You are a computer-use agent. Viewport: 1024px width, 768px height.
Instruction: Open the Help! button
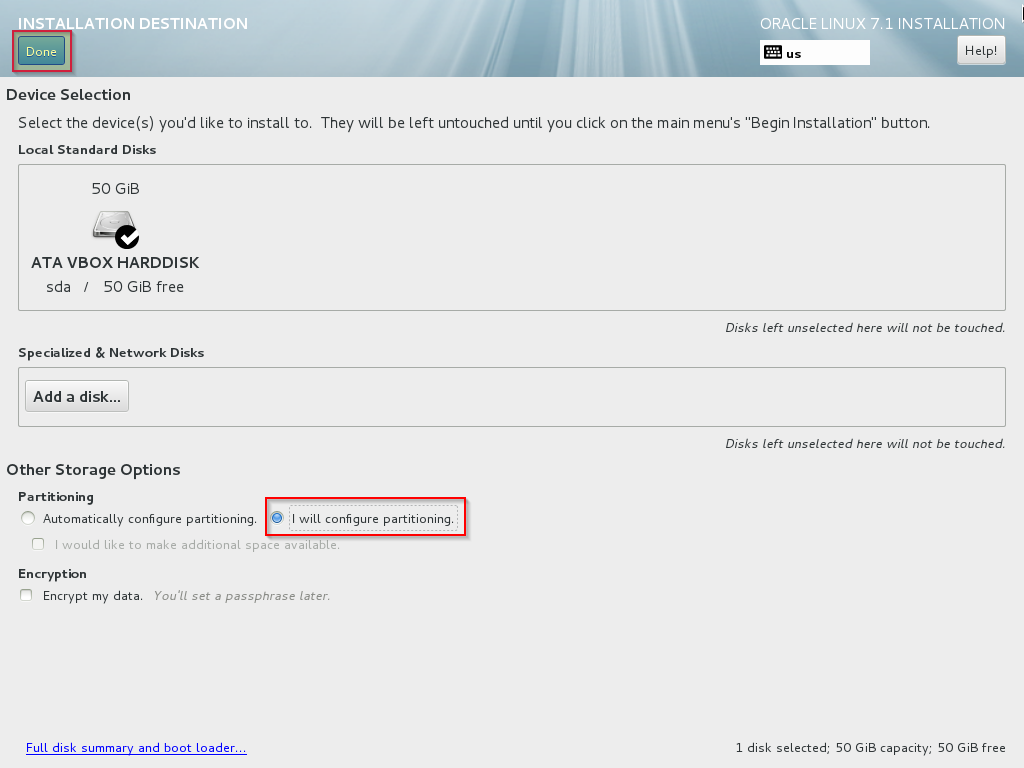981,51
